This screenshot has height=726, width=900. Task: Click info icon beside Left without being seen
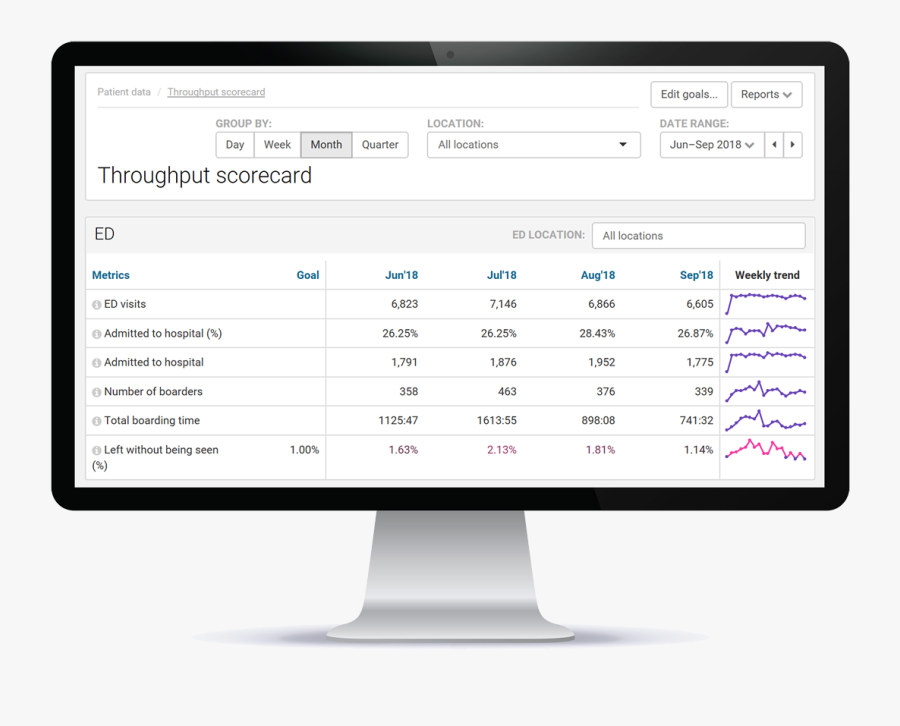click(x=97, y=451)
